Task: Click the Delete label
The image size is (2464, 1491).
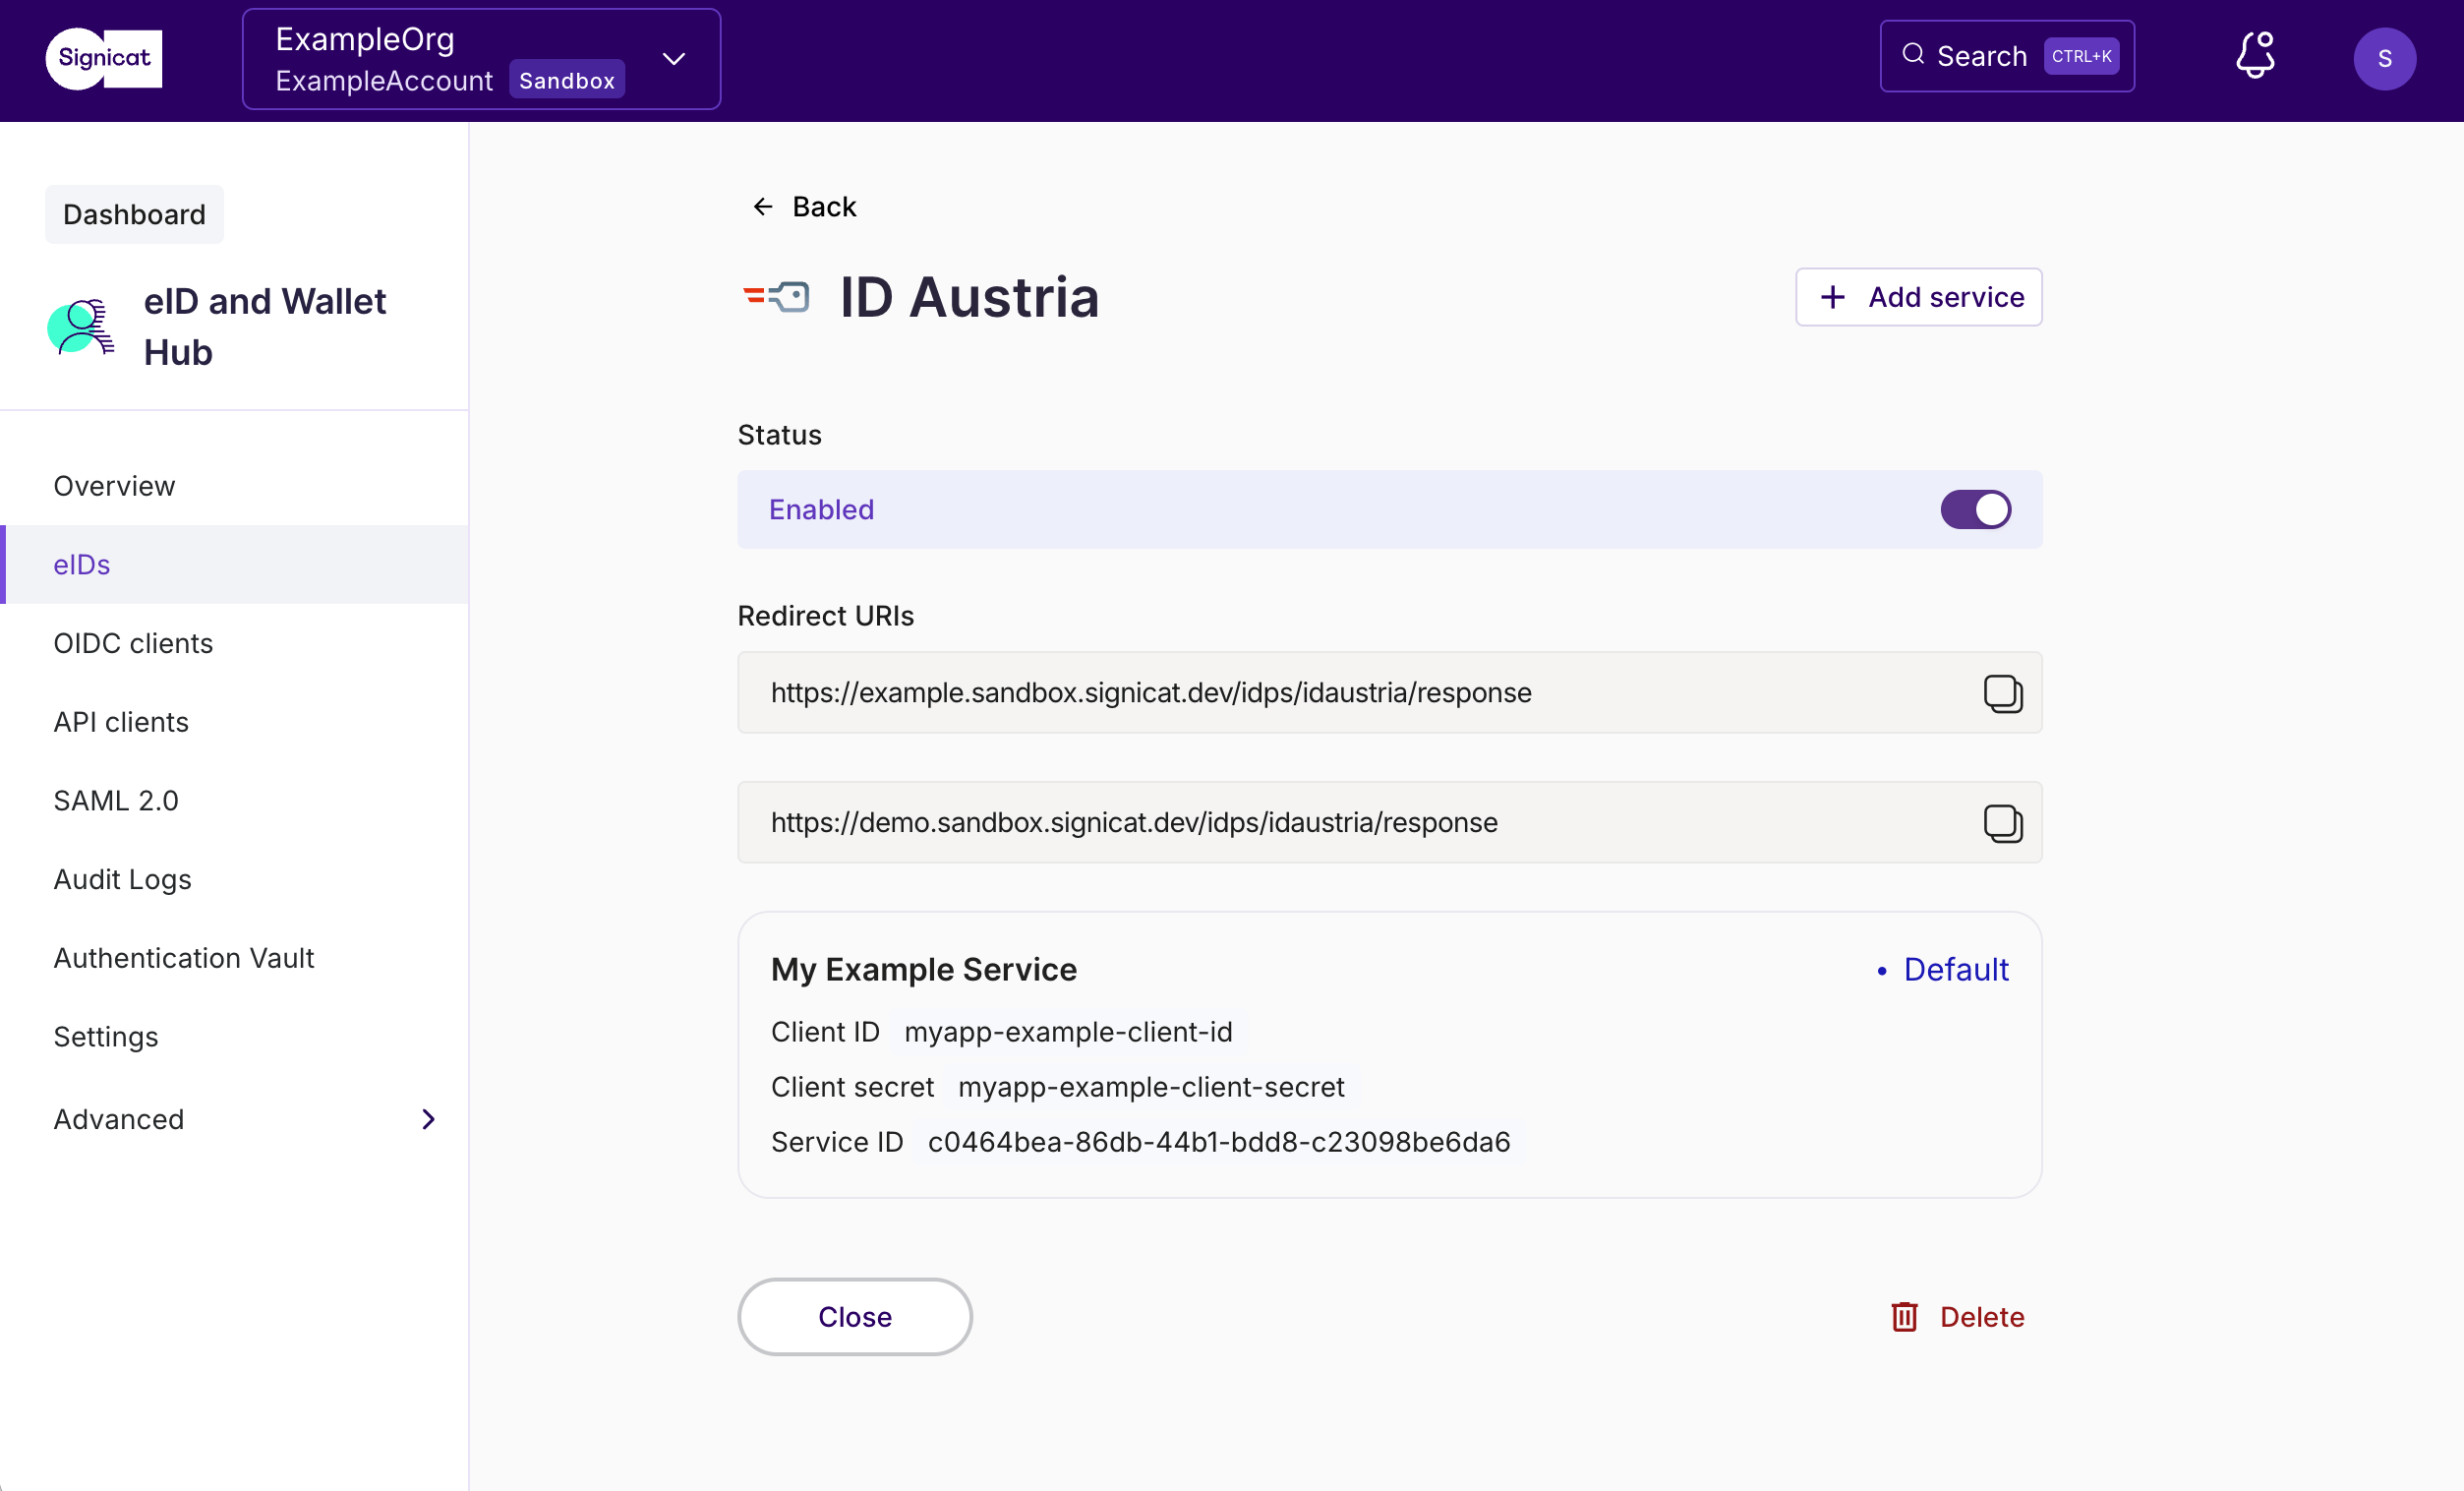Action: pos(1981,1317)
